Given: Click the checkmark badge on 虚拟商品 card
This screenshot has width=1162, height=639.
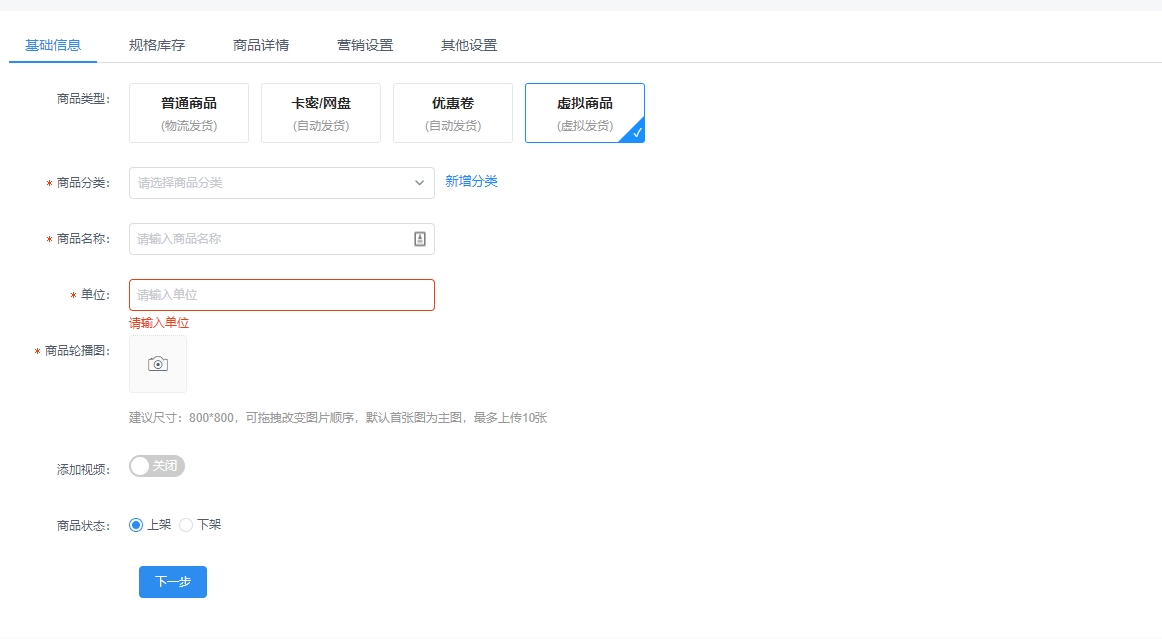Looking at the screenshot, I should tap(636, 133).
